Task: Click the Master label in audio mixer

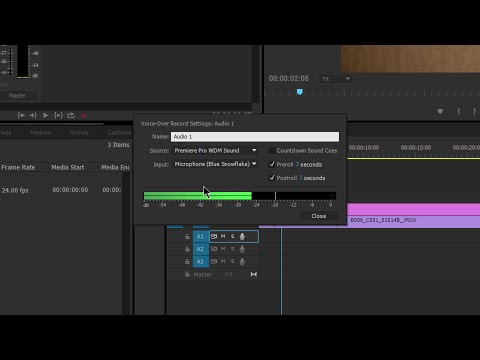Action: click(17, 96)
